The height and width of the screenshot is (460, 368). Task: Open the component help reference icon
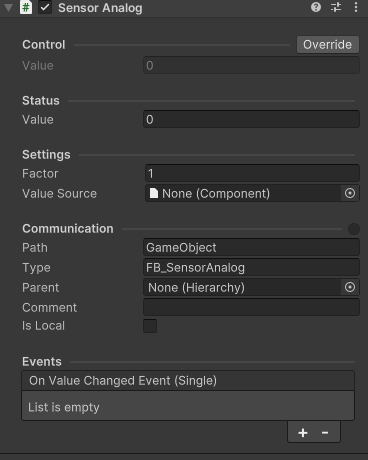316,7
